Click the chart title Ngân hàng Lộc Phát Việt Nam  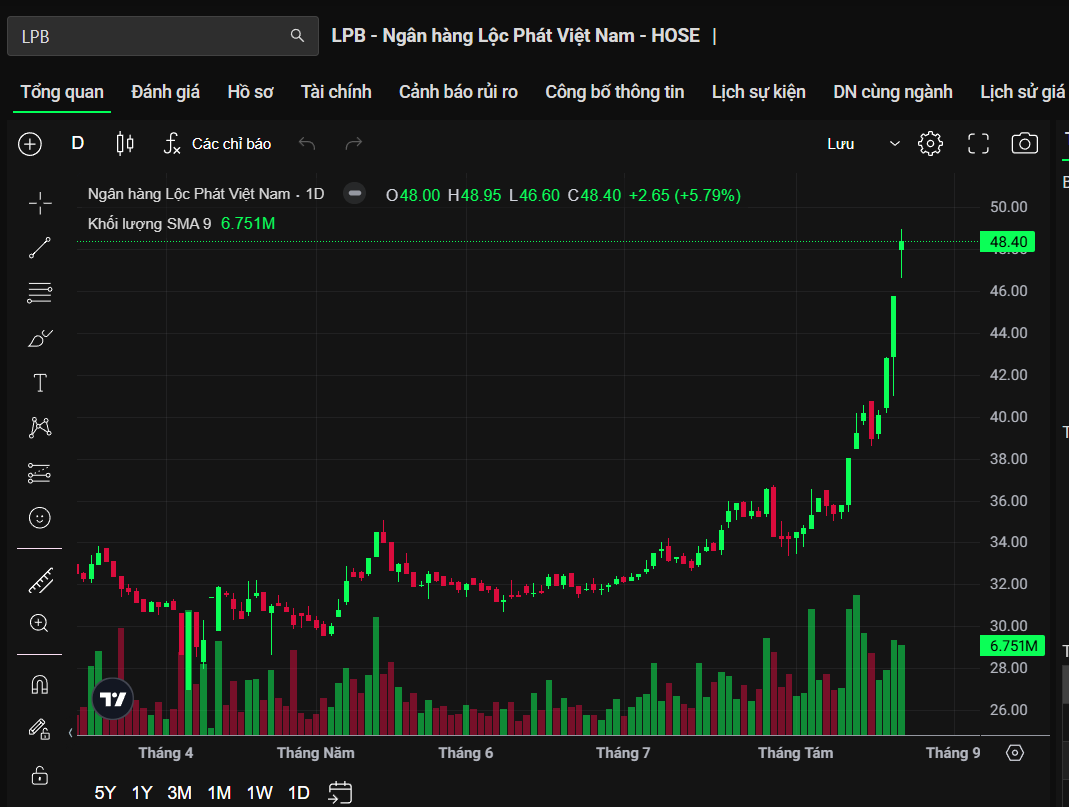click(x=189, y=194)
